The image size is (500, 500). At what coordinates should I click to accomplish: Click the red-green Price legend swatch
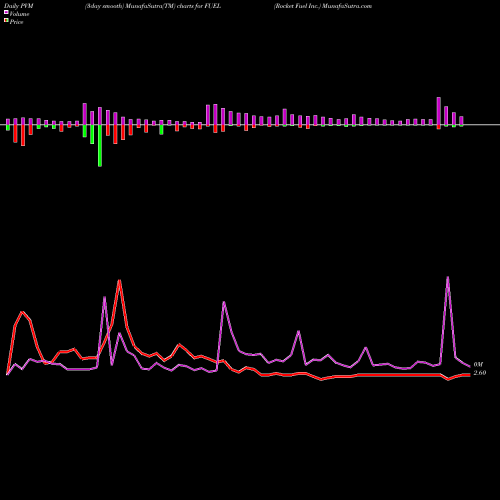click(6, 21)
